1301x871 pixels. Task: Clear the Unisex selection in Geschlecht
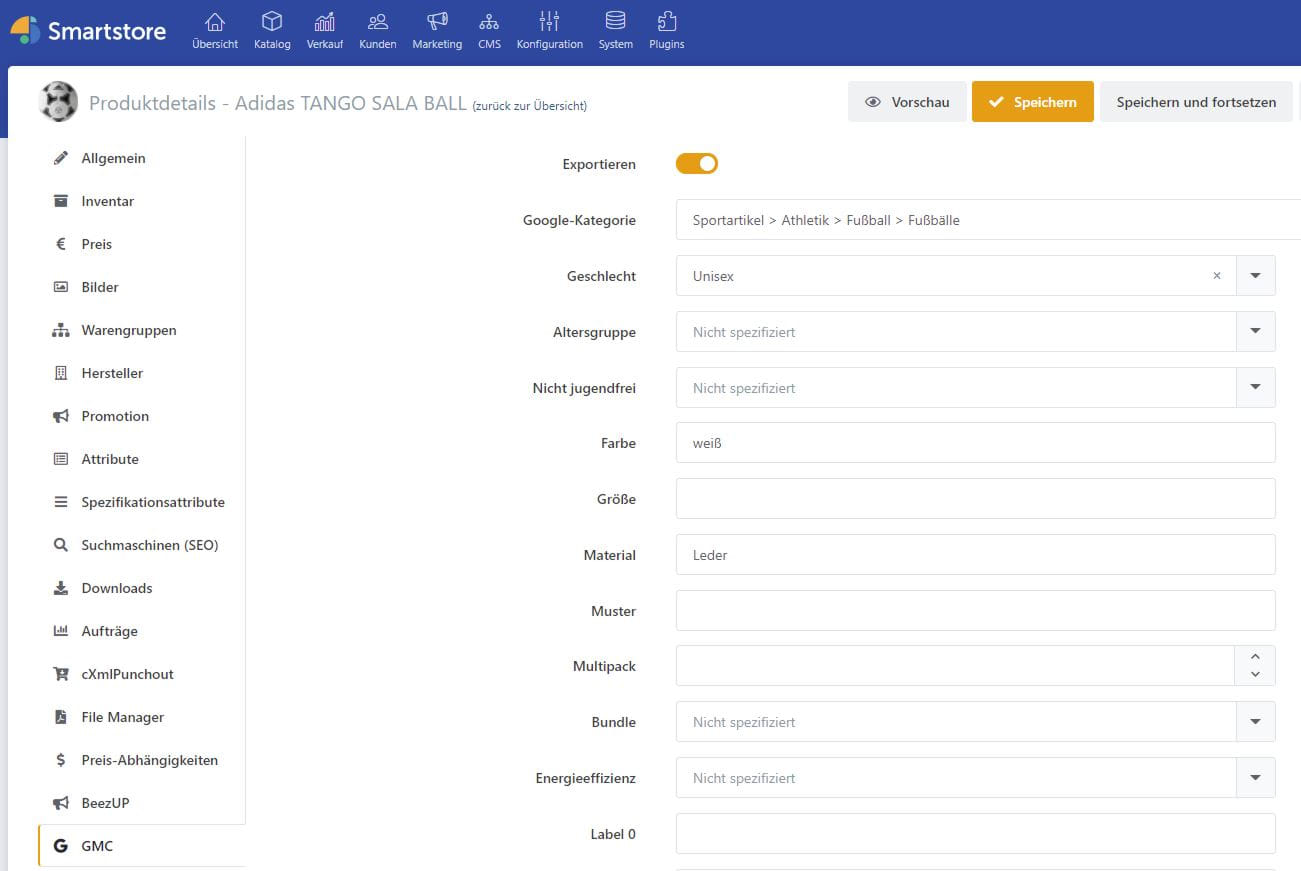pyautogui.click(x=1216, y=276)
